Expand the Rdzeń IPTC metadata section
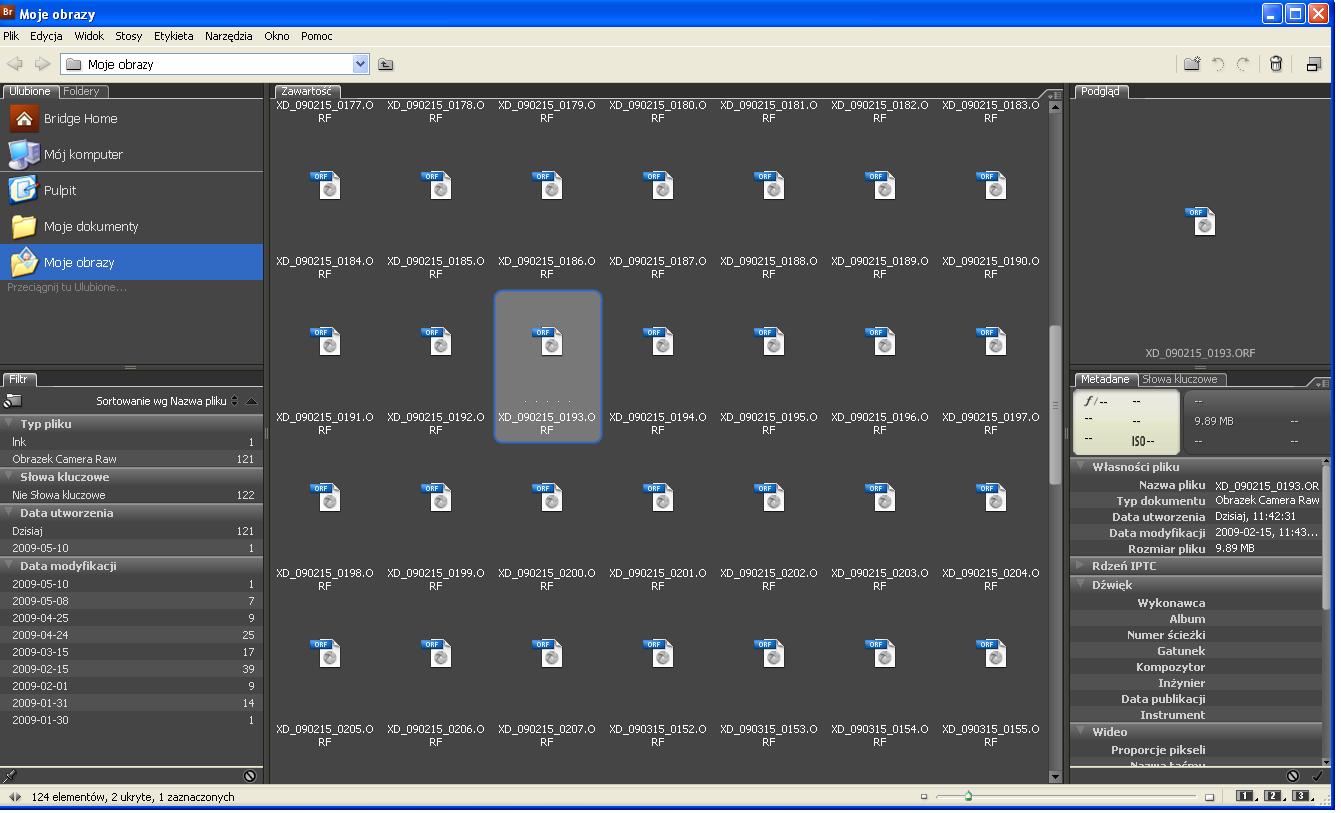Viewport: 1341px width, 813px height. pyautogui.click(x=1080, y=566)
